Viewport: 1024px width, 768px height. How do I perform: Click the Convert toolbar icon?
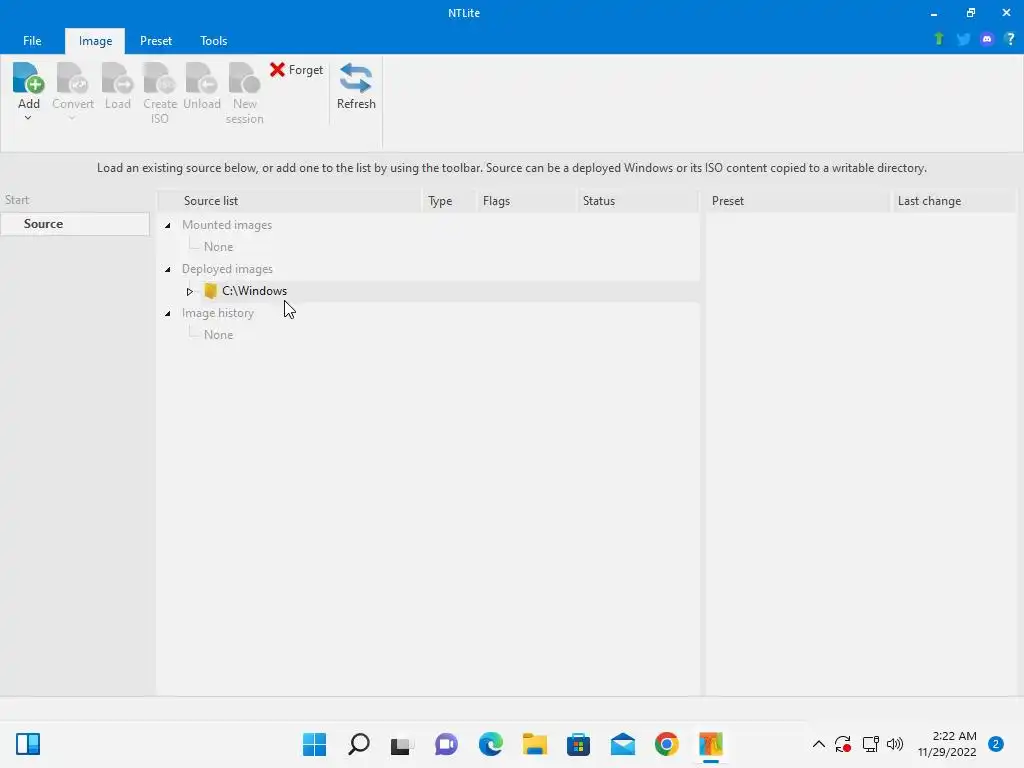coord(72,78)
